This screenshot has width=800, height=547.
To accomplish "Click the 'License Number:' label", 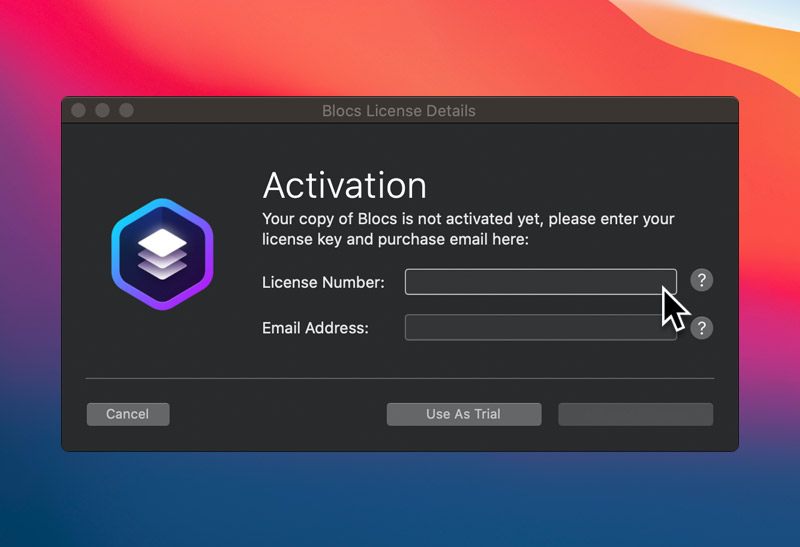I will pos(323,282).
